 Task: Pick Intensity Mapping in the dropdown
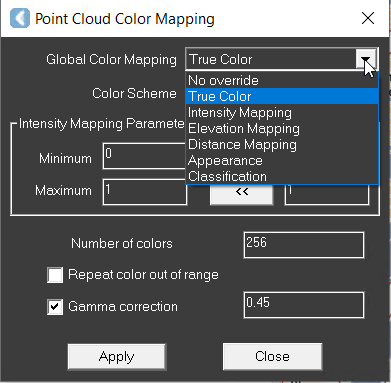coord(282,112)
